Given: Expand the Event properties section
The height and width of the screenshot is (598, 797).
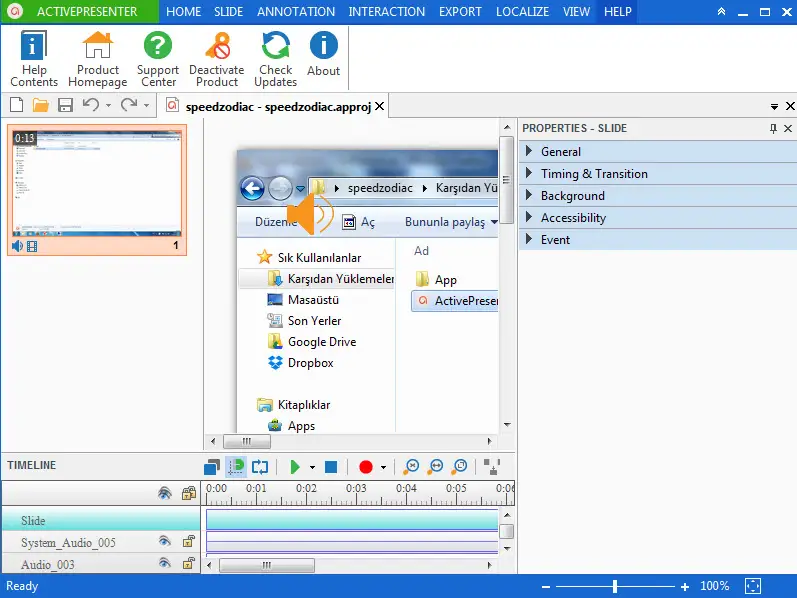Looking at the screenshot, I should point(658,240).
